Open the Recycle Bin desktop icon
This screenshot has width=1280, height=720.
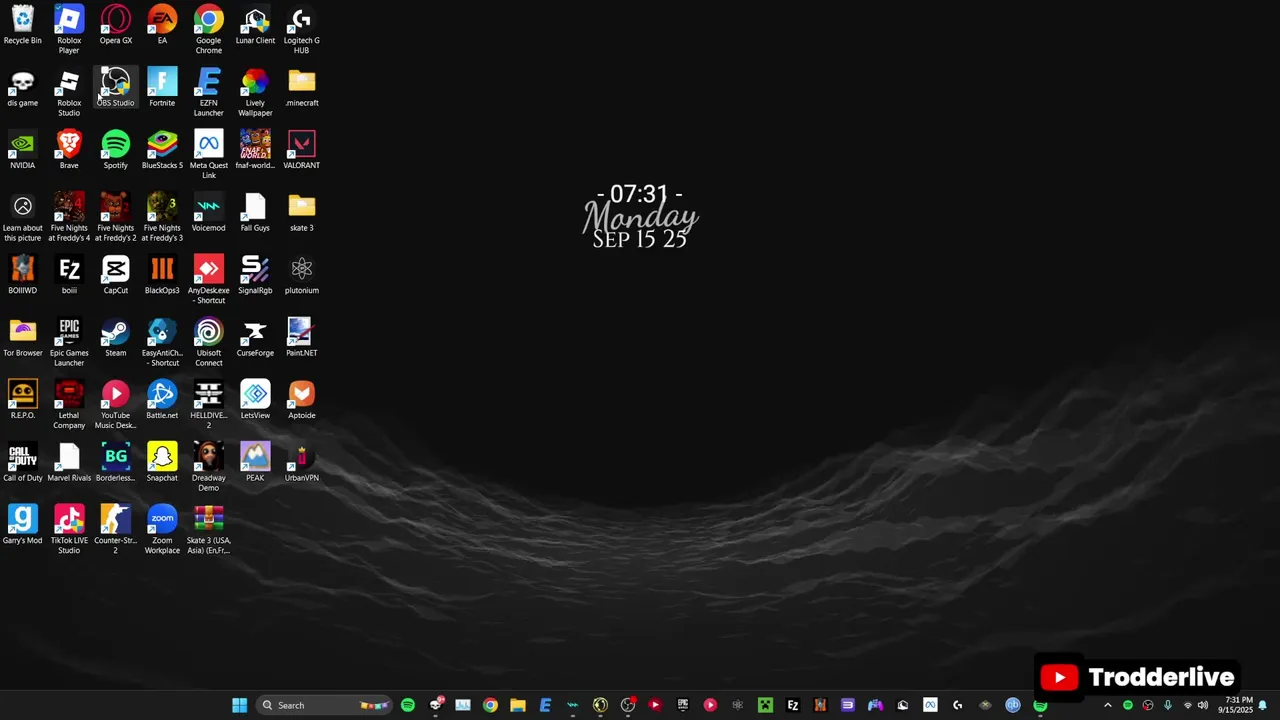point(22,27)
